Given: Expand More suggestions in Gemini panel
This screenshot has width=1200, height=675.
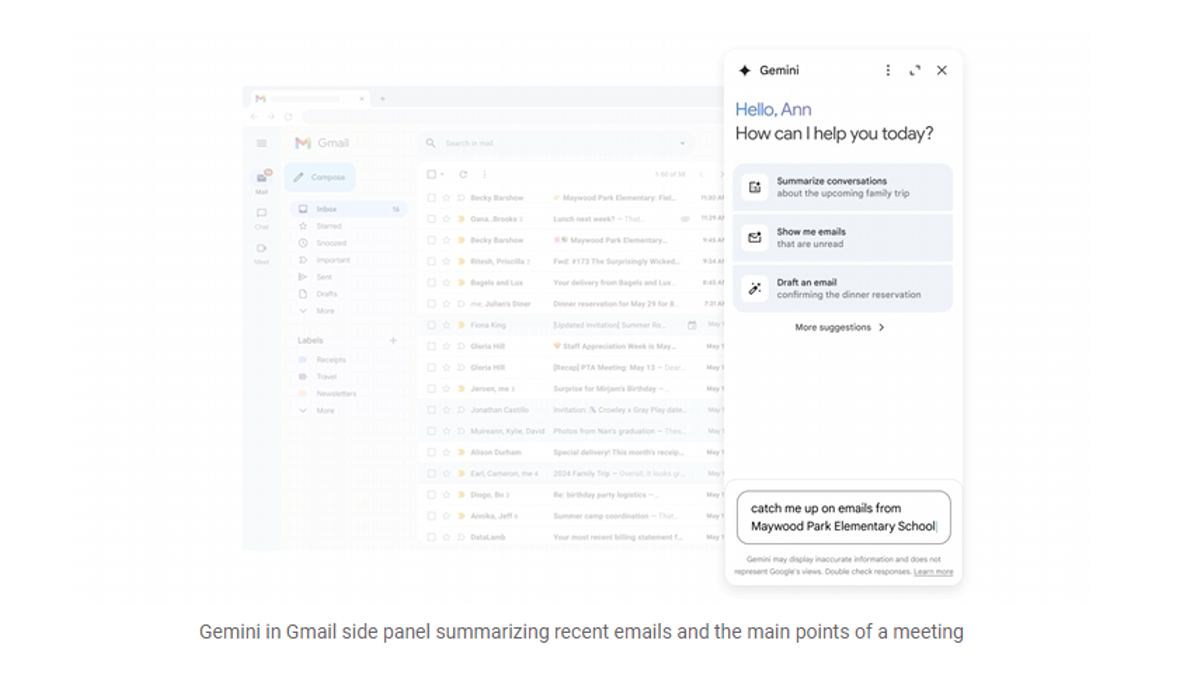Looking at the screenshot, I should point(840,327).
